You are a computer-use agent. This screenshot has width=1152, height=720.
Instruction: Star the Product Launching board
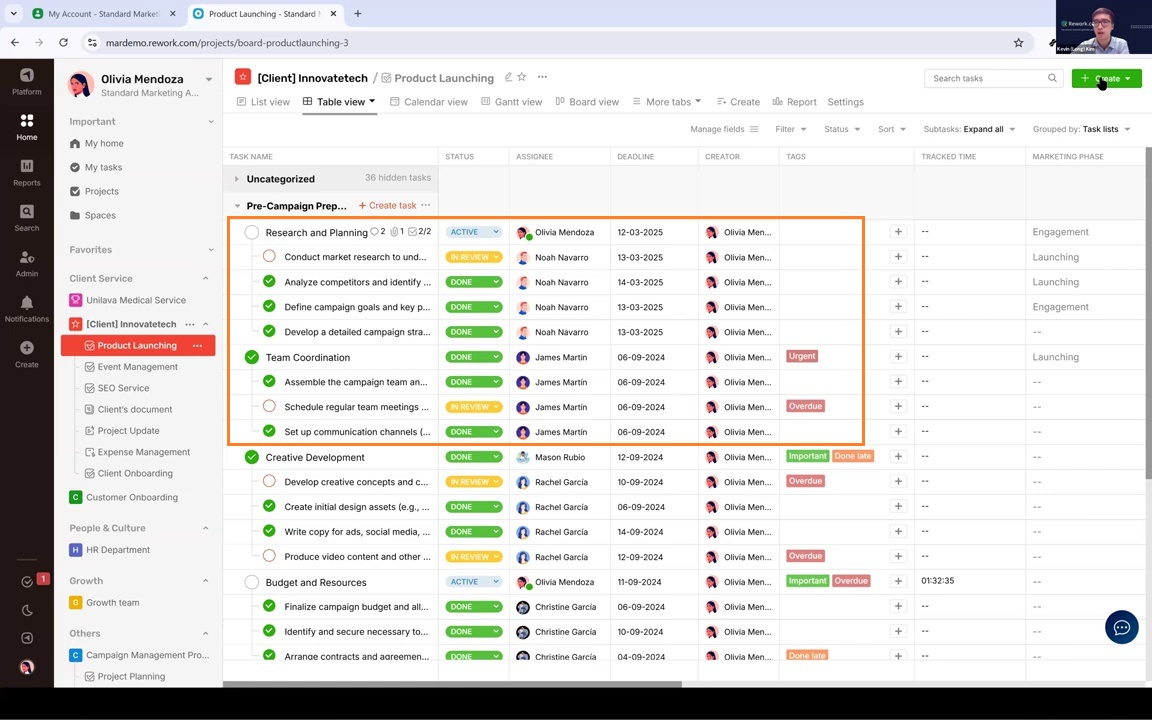(x=522, y=77)
